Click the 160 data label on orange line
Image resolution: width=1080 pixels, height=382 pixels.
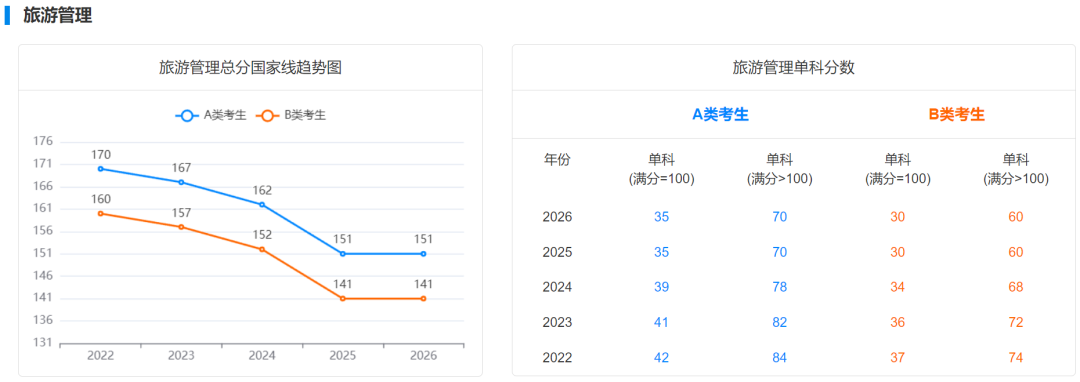(101, 199)
